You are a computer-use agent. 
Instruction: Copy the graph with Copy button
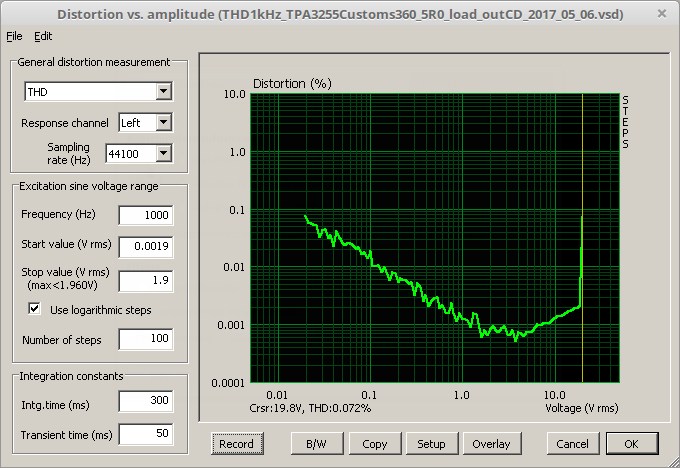tap(375, 444)
